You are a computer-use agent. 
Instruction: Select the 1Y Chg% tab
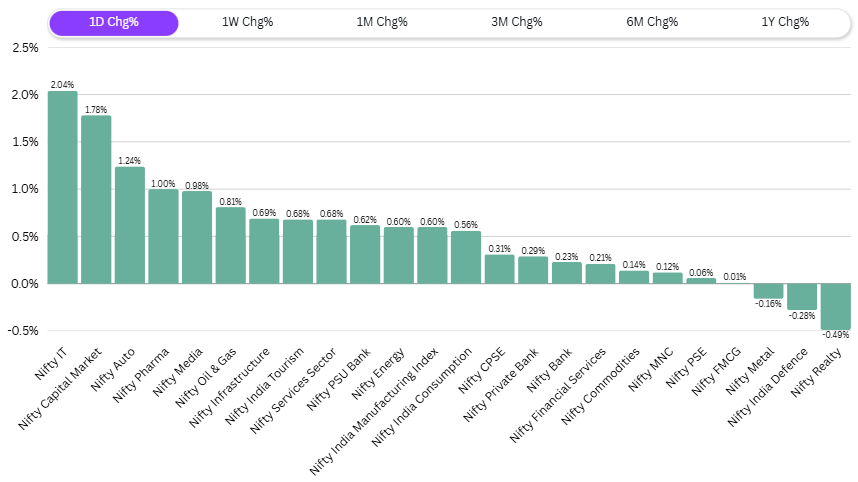(x=784, y=23)
